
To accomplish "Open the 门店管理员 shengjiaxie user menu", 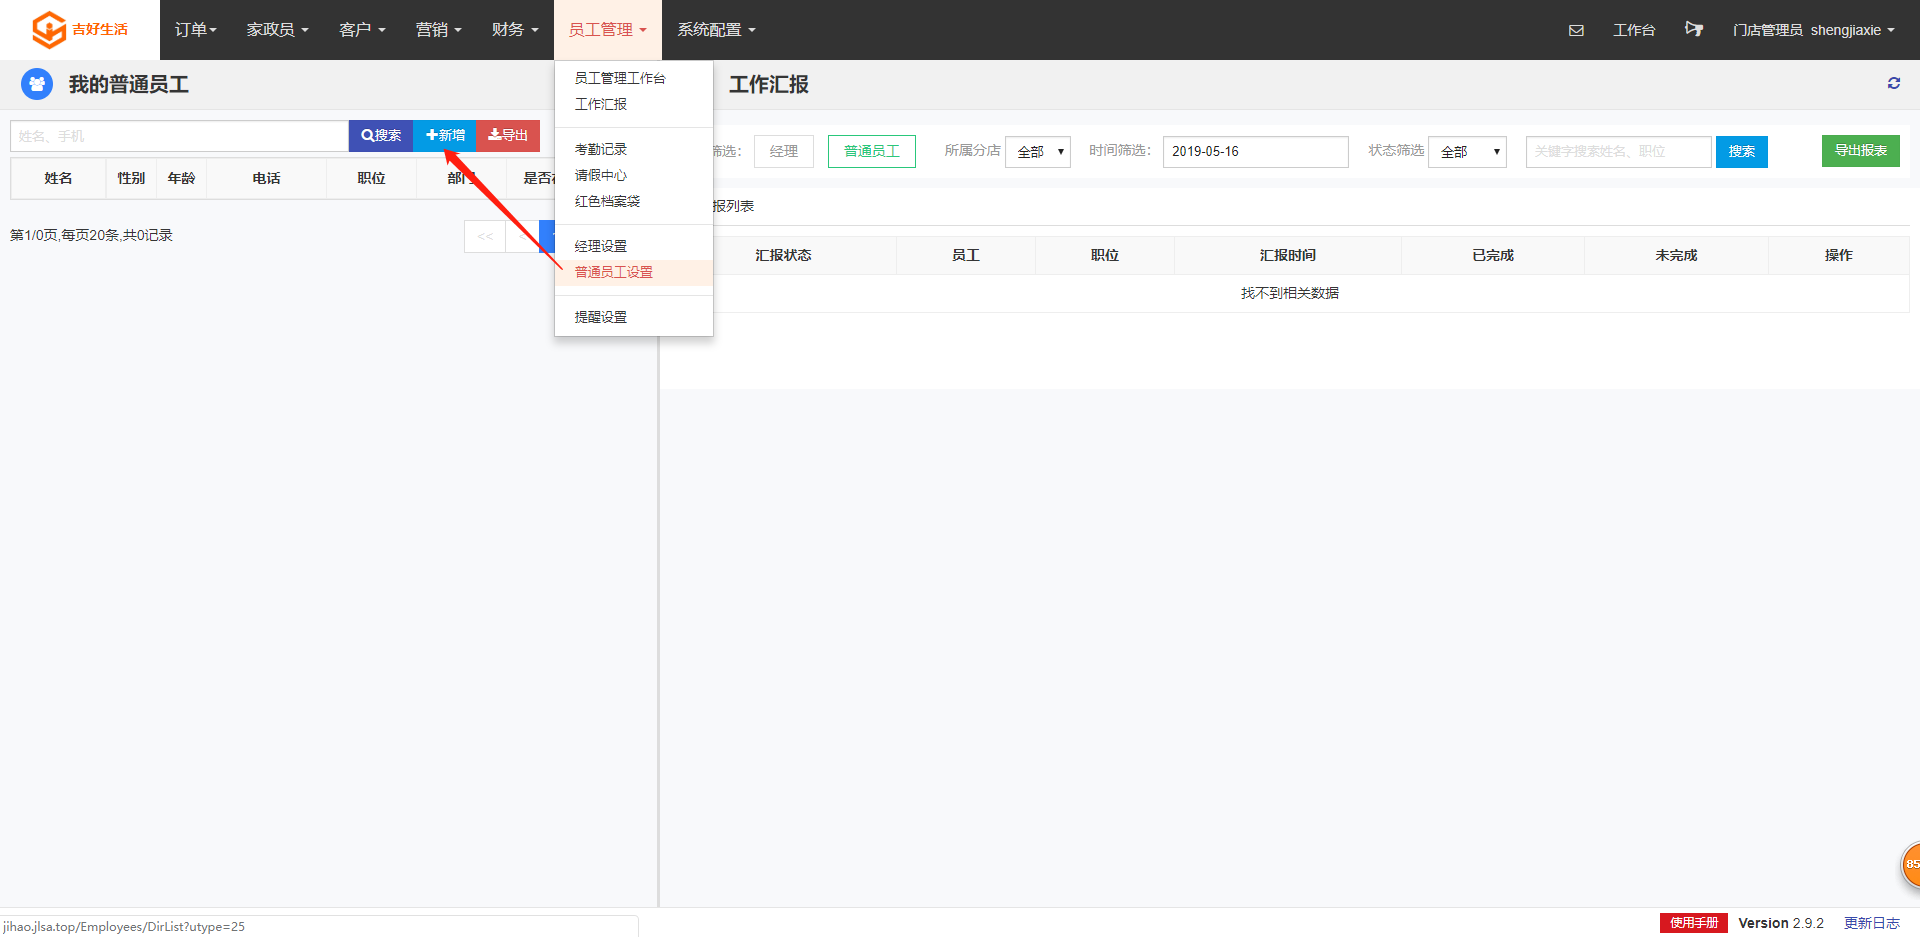I will 1813,30.
